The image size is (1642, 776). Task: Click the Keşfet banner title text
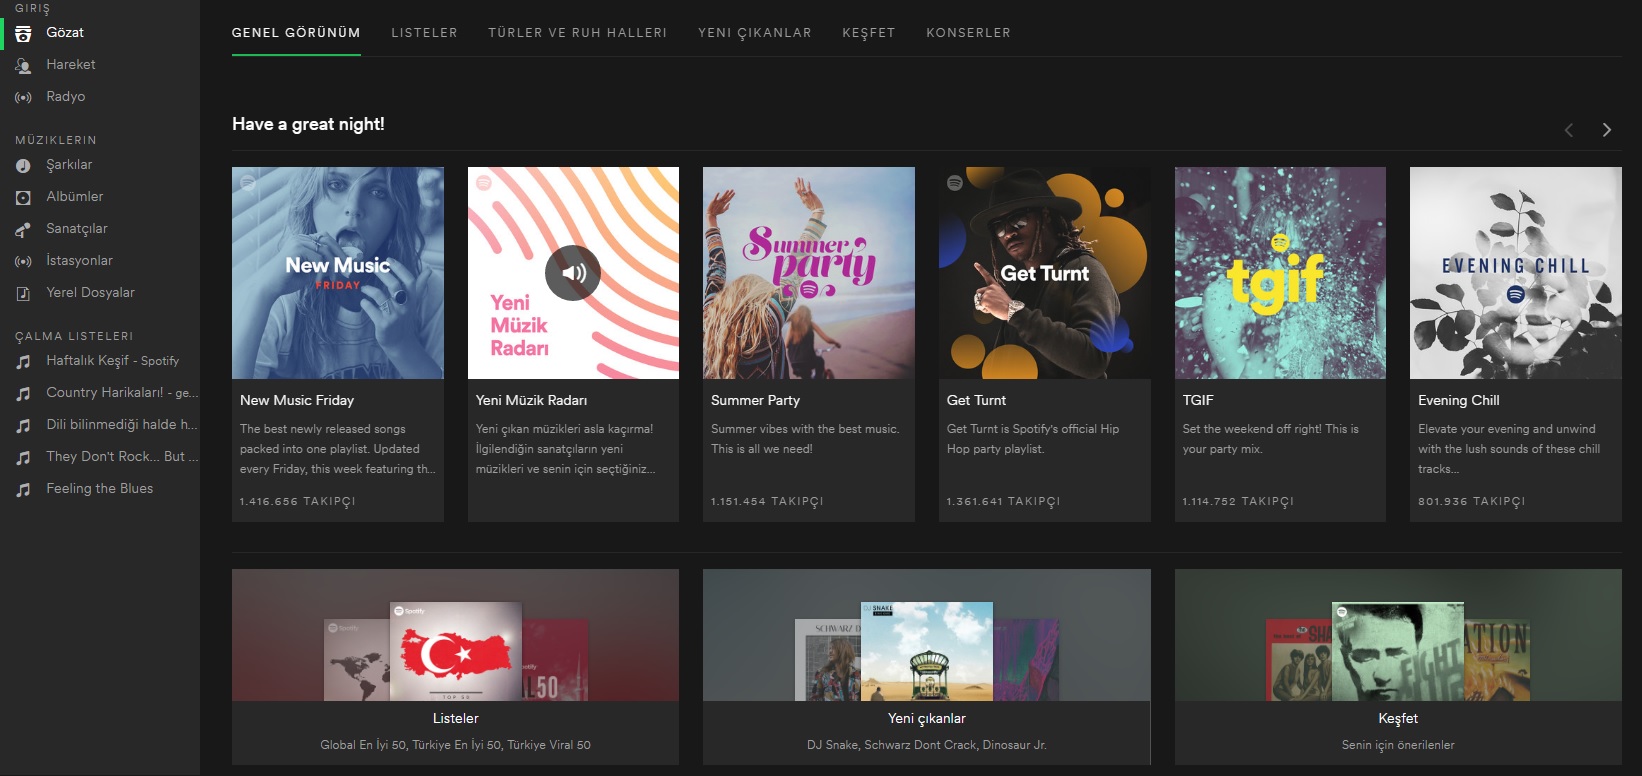1398,718
